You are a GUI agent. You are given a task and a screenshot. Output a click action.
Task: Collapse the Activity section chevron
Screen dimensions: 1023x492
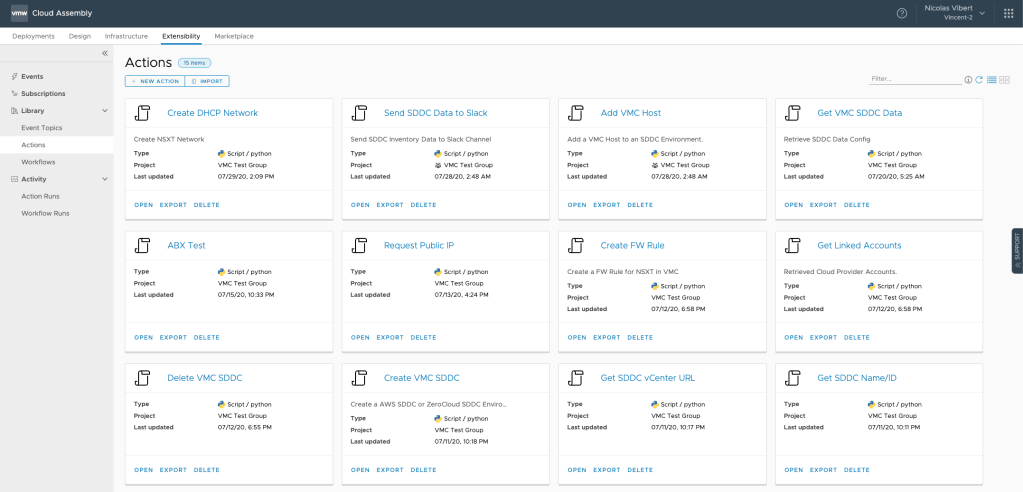105,179
